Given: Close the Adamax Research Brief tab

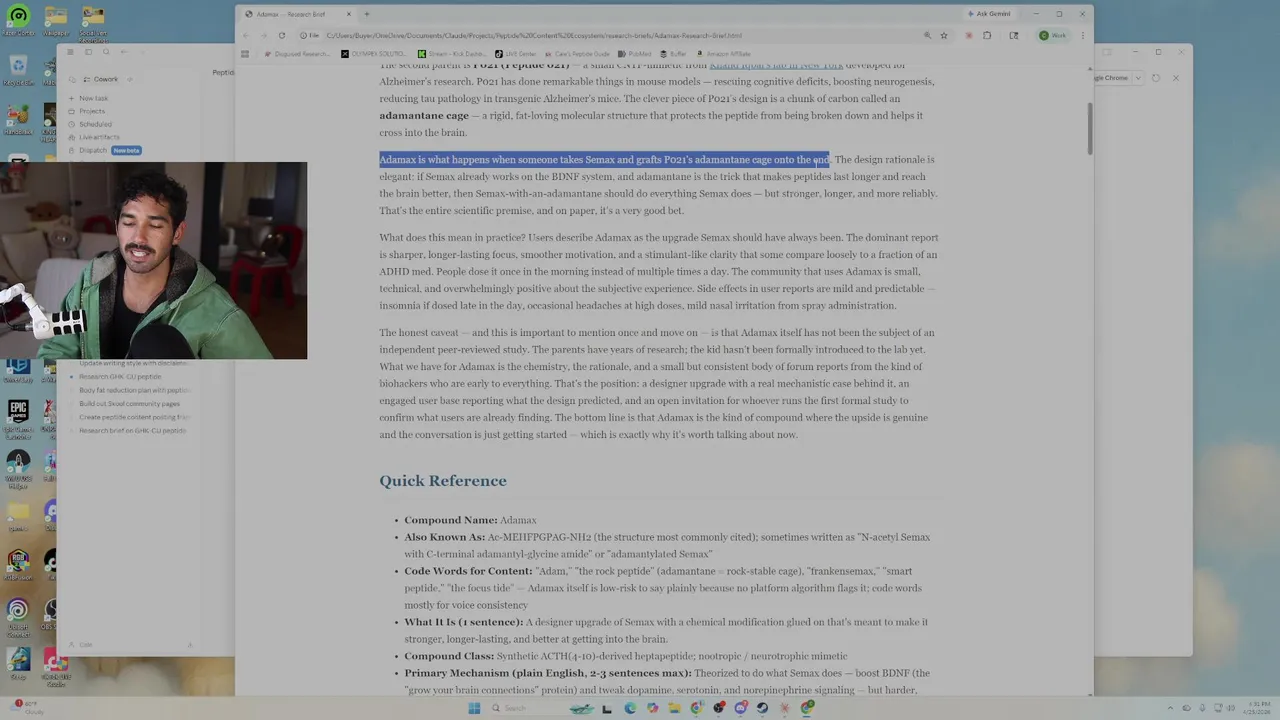Looking at the screenshot, I should click(x=348, y=14).
